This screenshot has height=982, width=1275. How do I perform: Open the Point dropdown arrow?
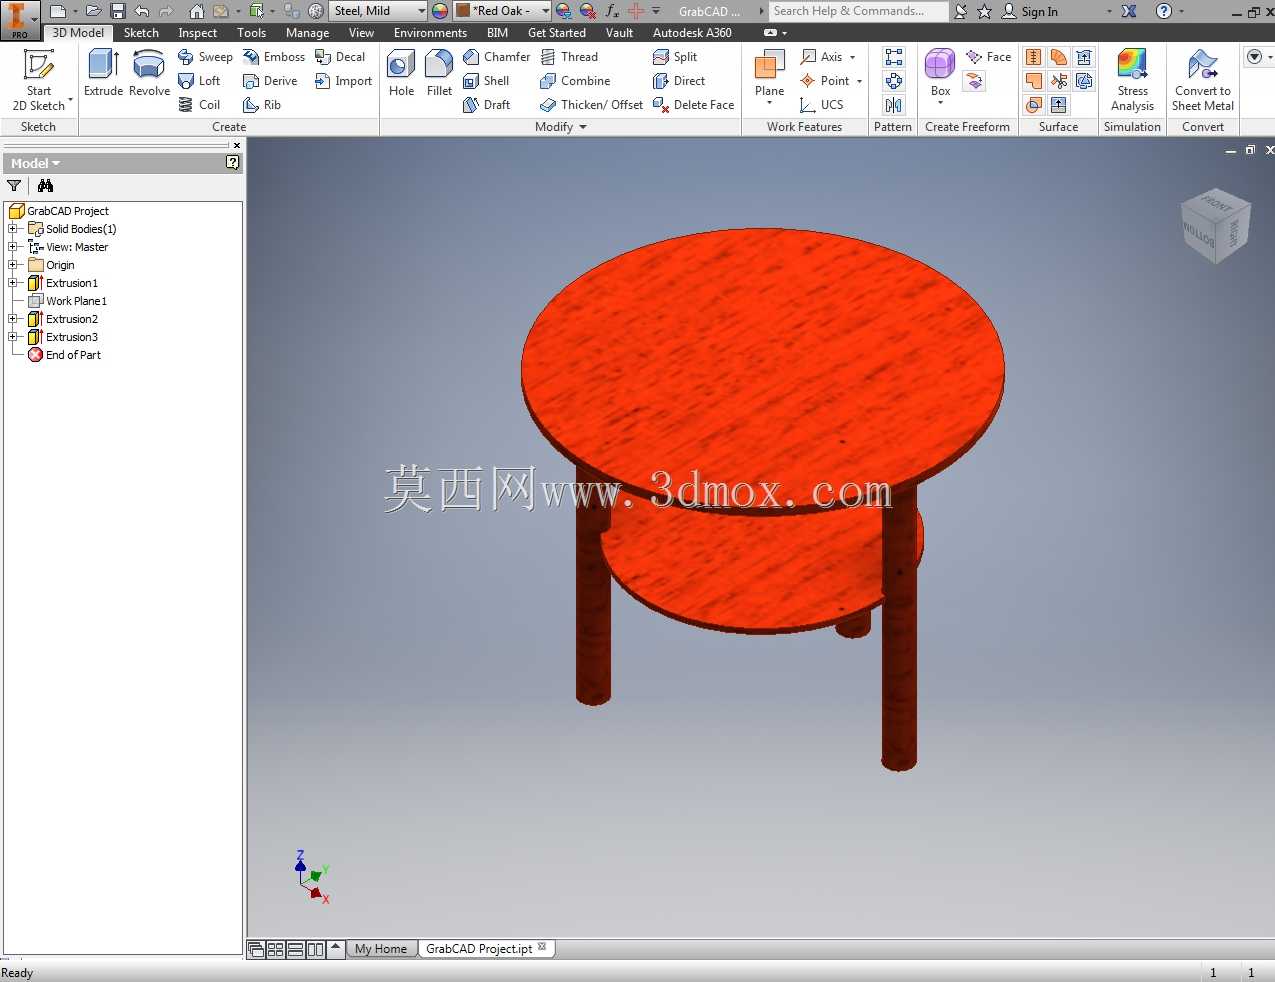click(x=859, y=81)
